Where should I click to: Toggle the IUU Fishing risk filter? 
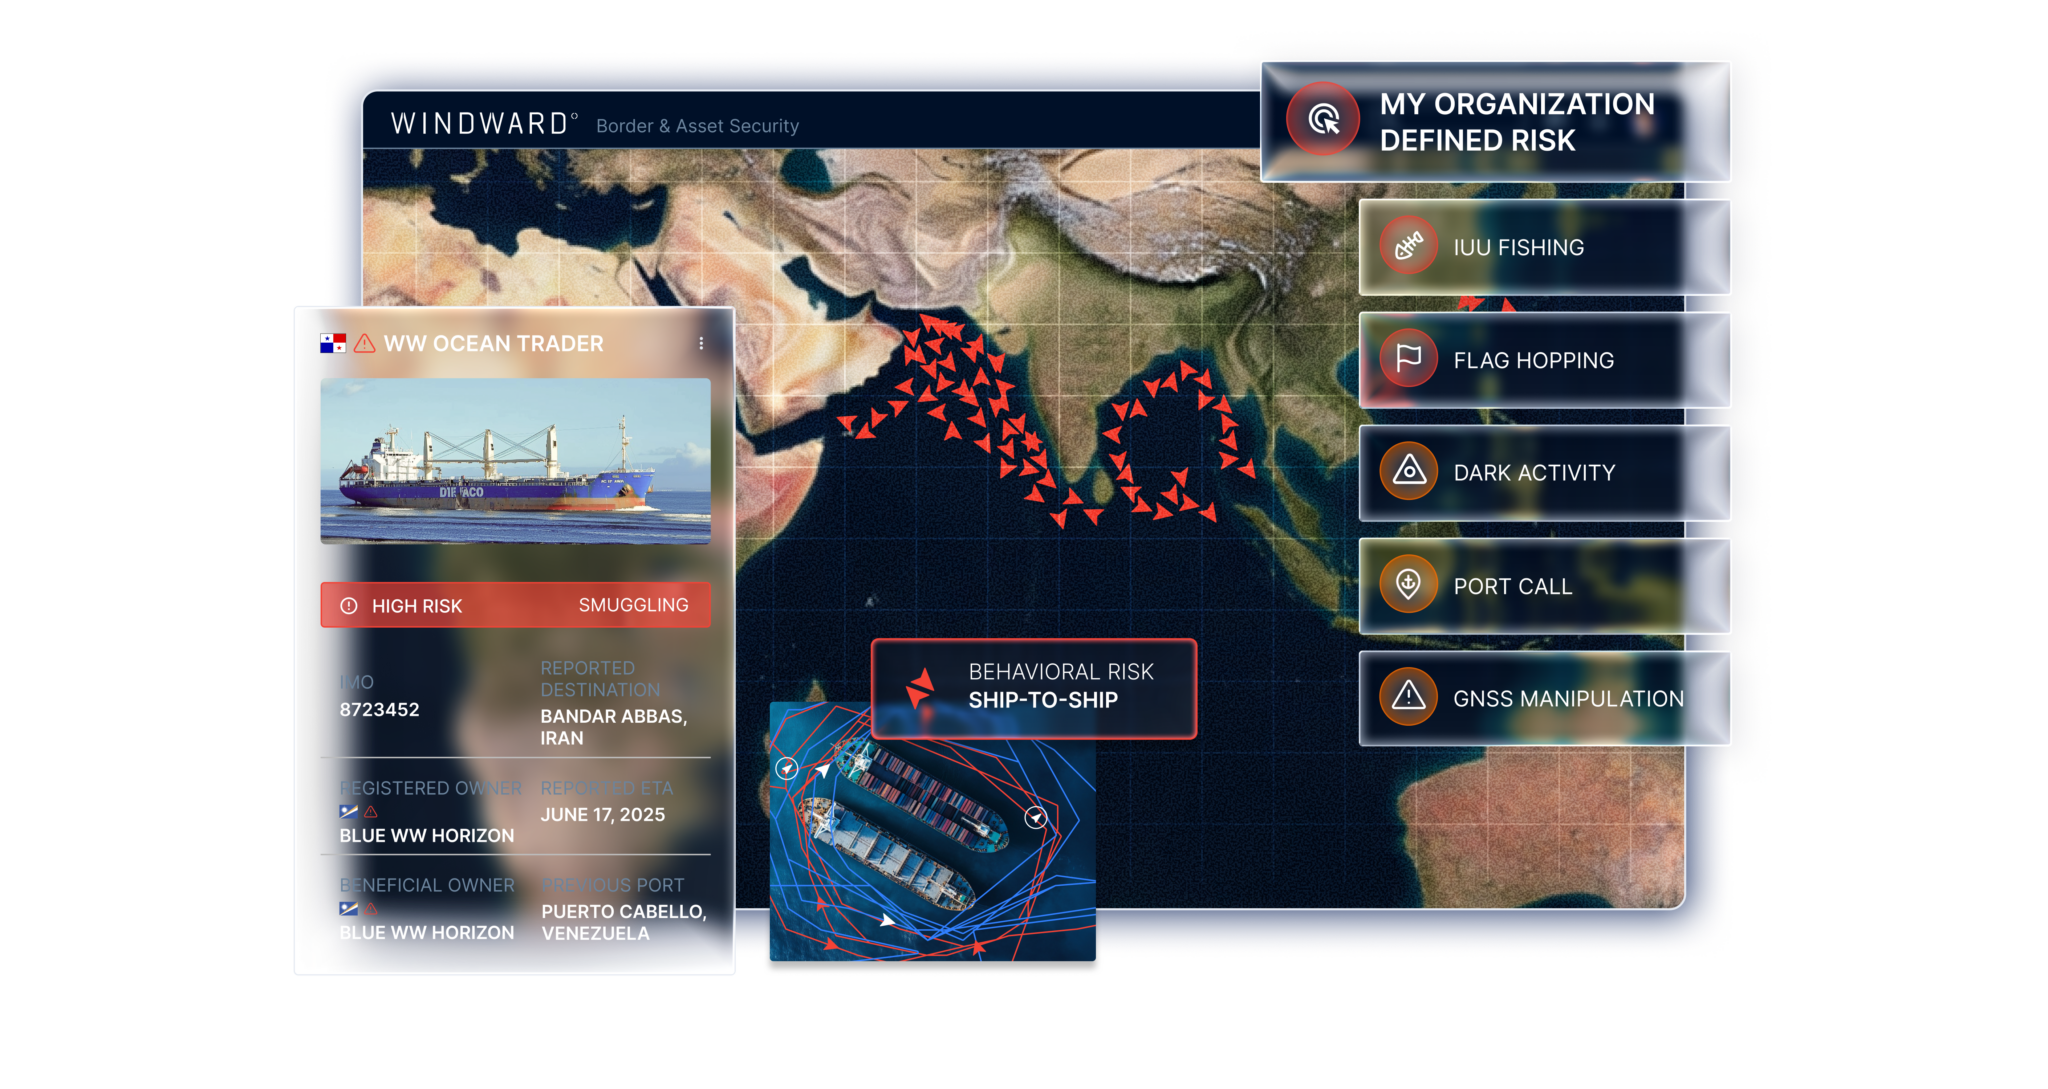pyautogui.click(x=1540, y=246)
